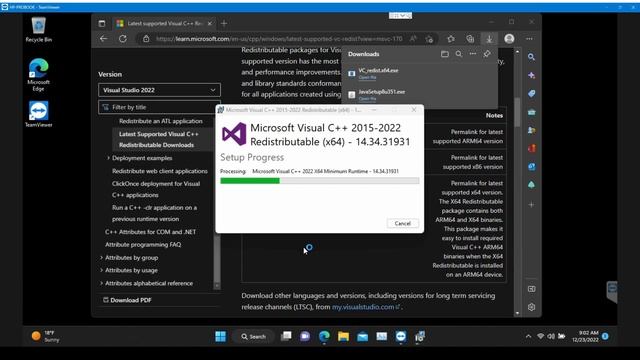Add a sidebar app with plus icon

click(531, 204)
